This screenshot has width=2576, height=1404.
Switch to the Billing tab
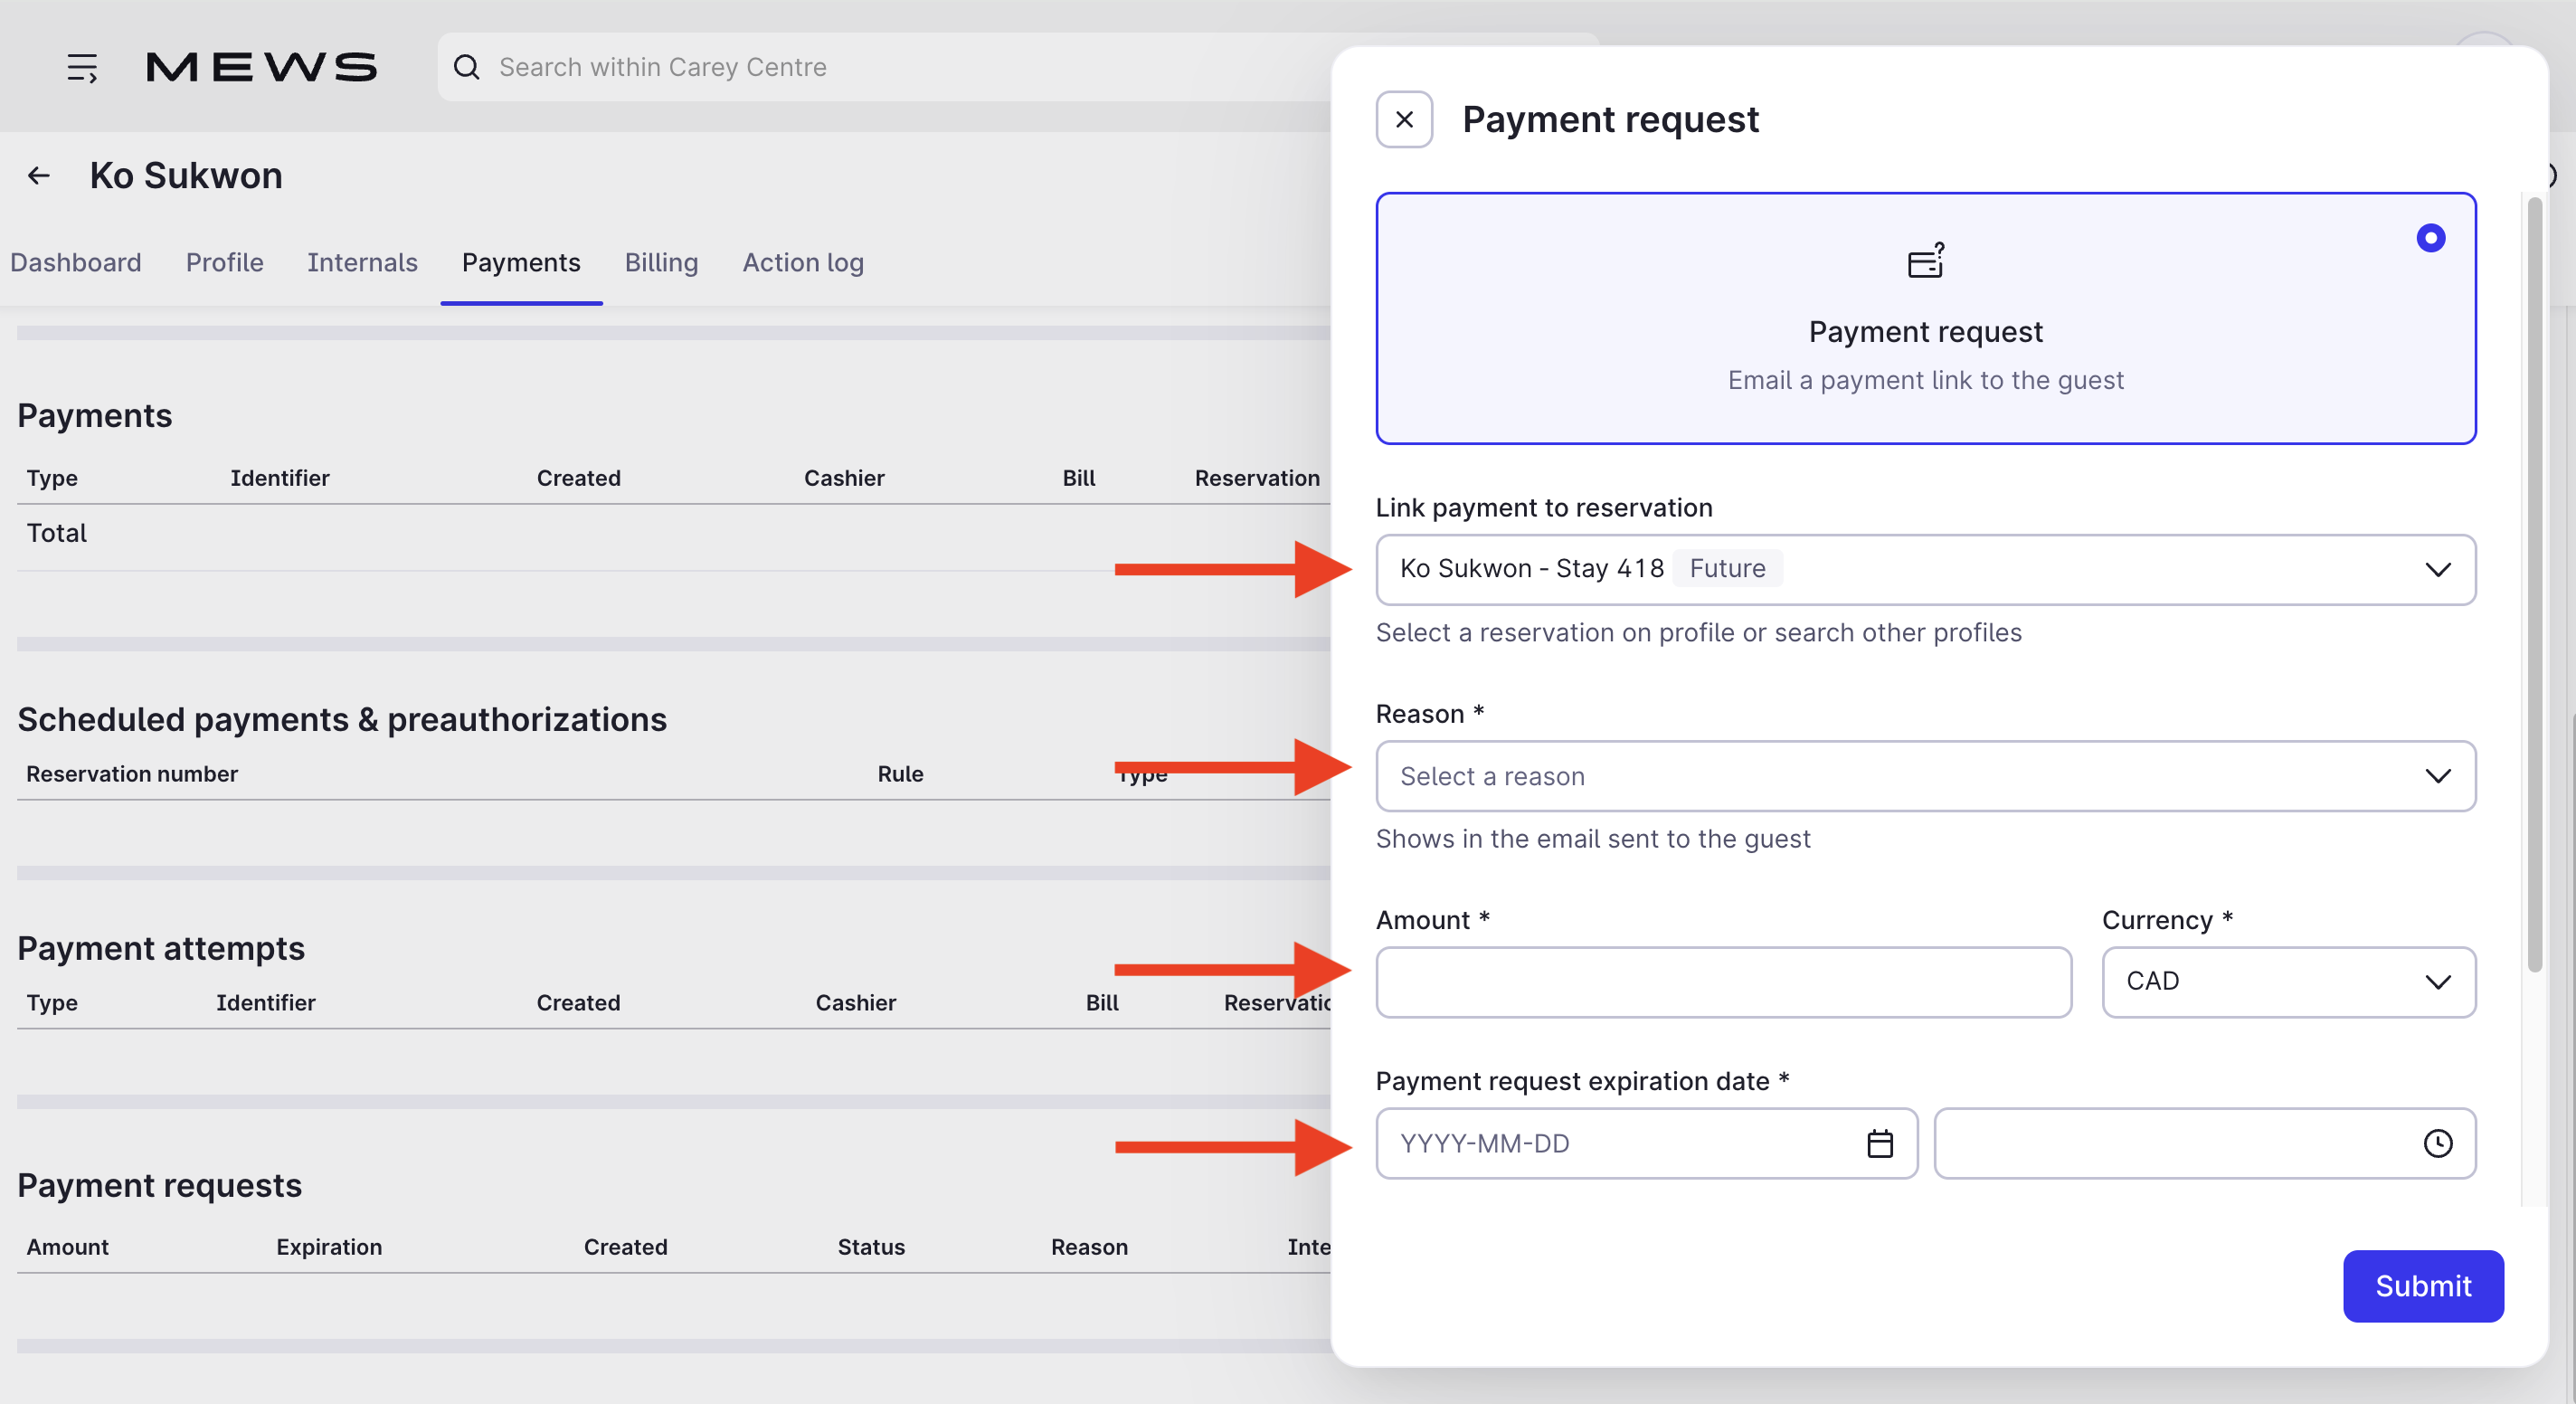point(661,262)
